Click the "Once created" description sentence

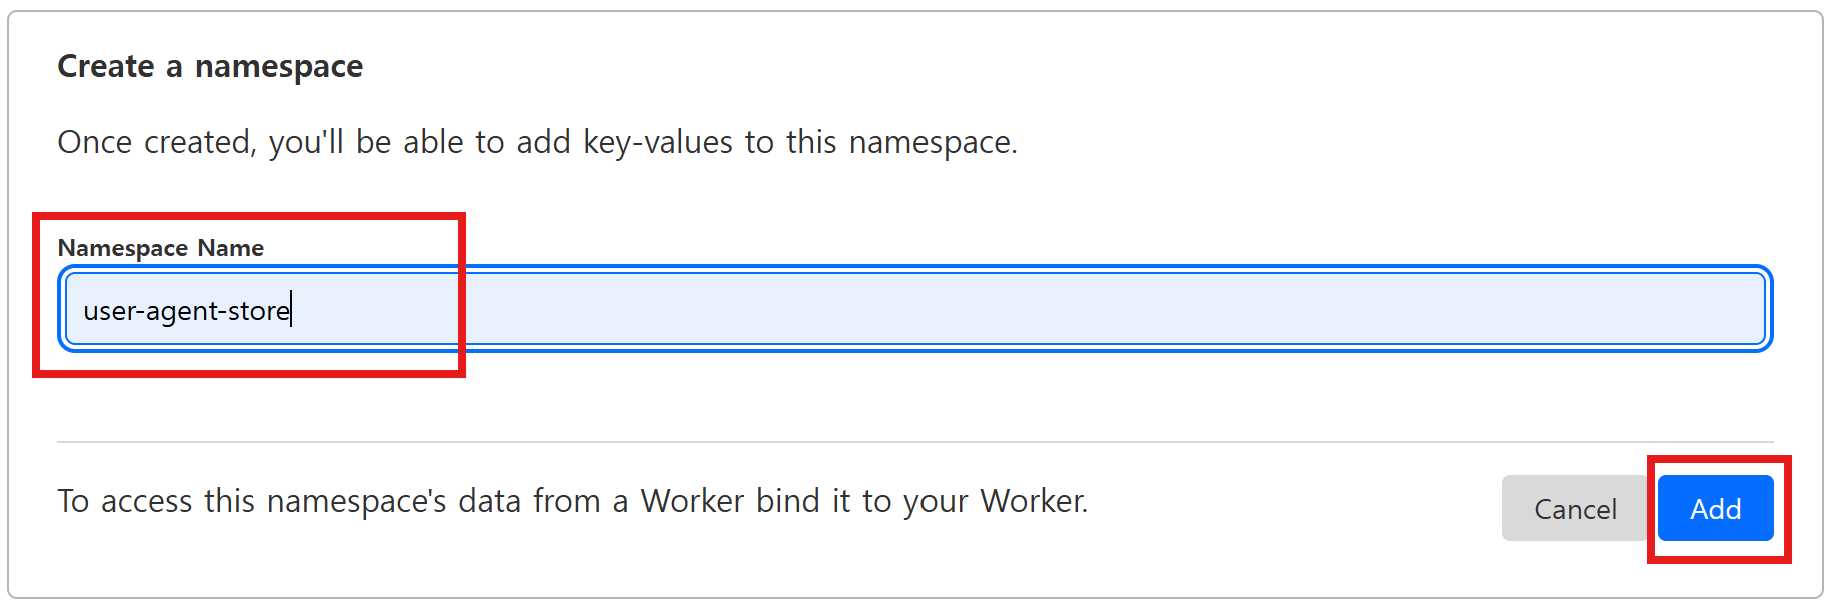[x=537, y=143]
